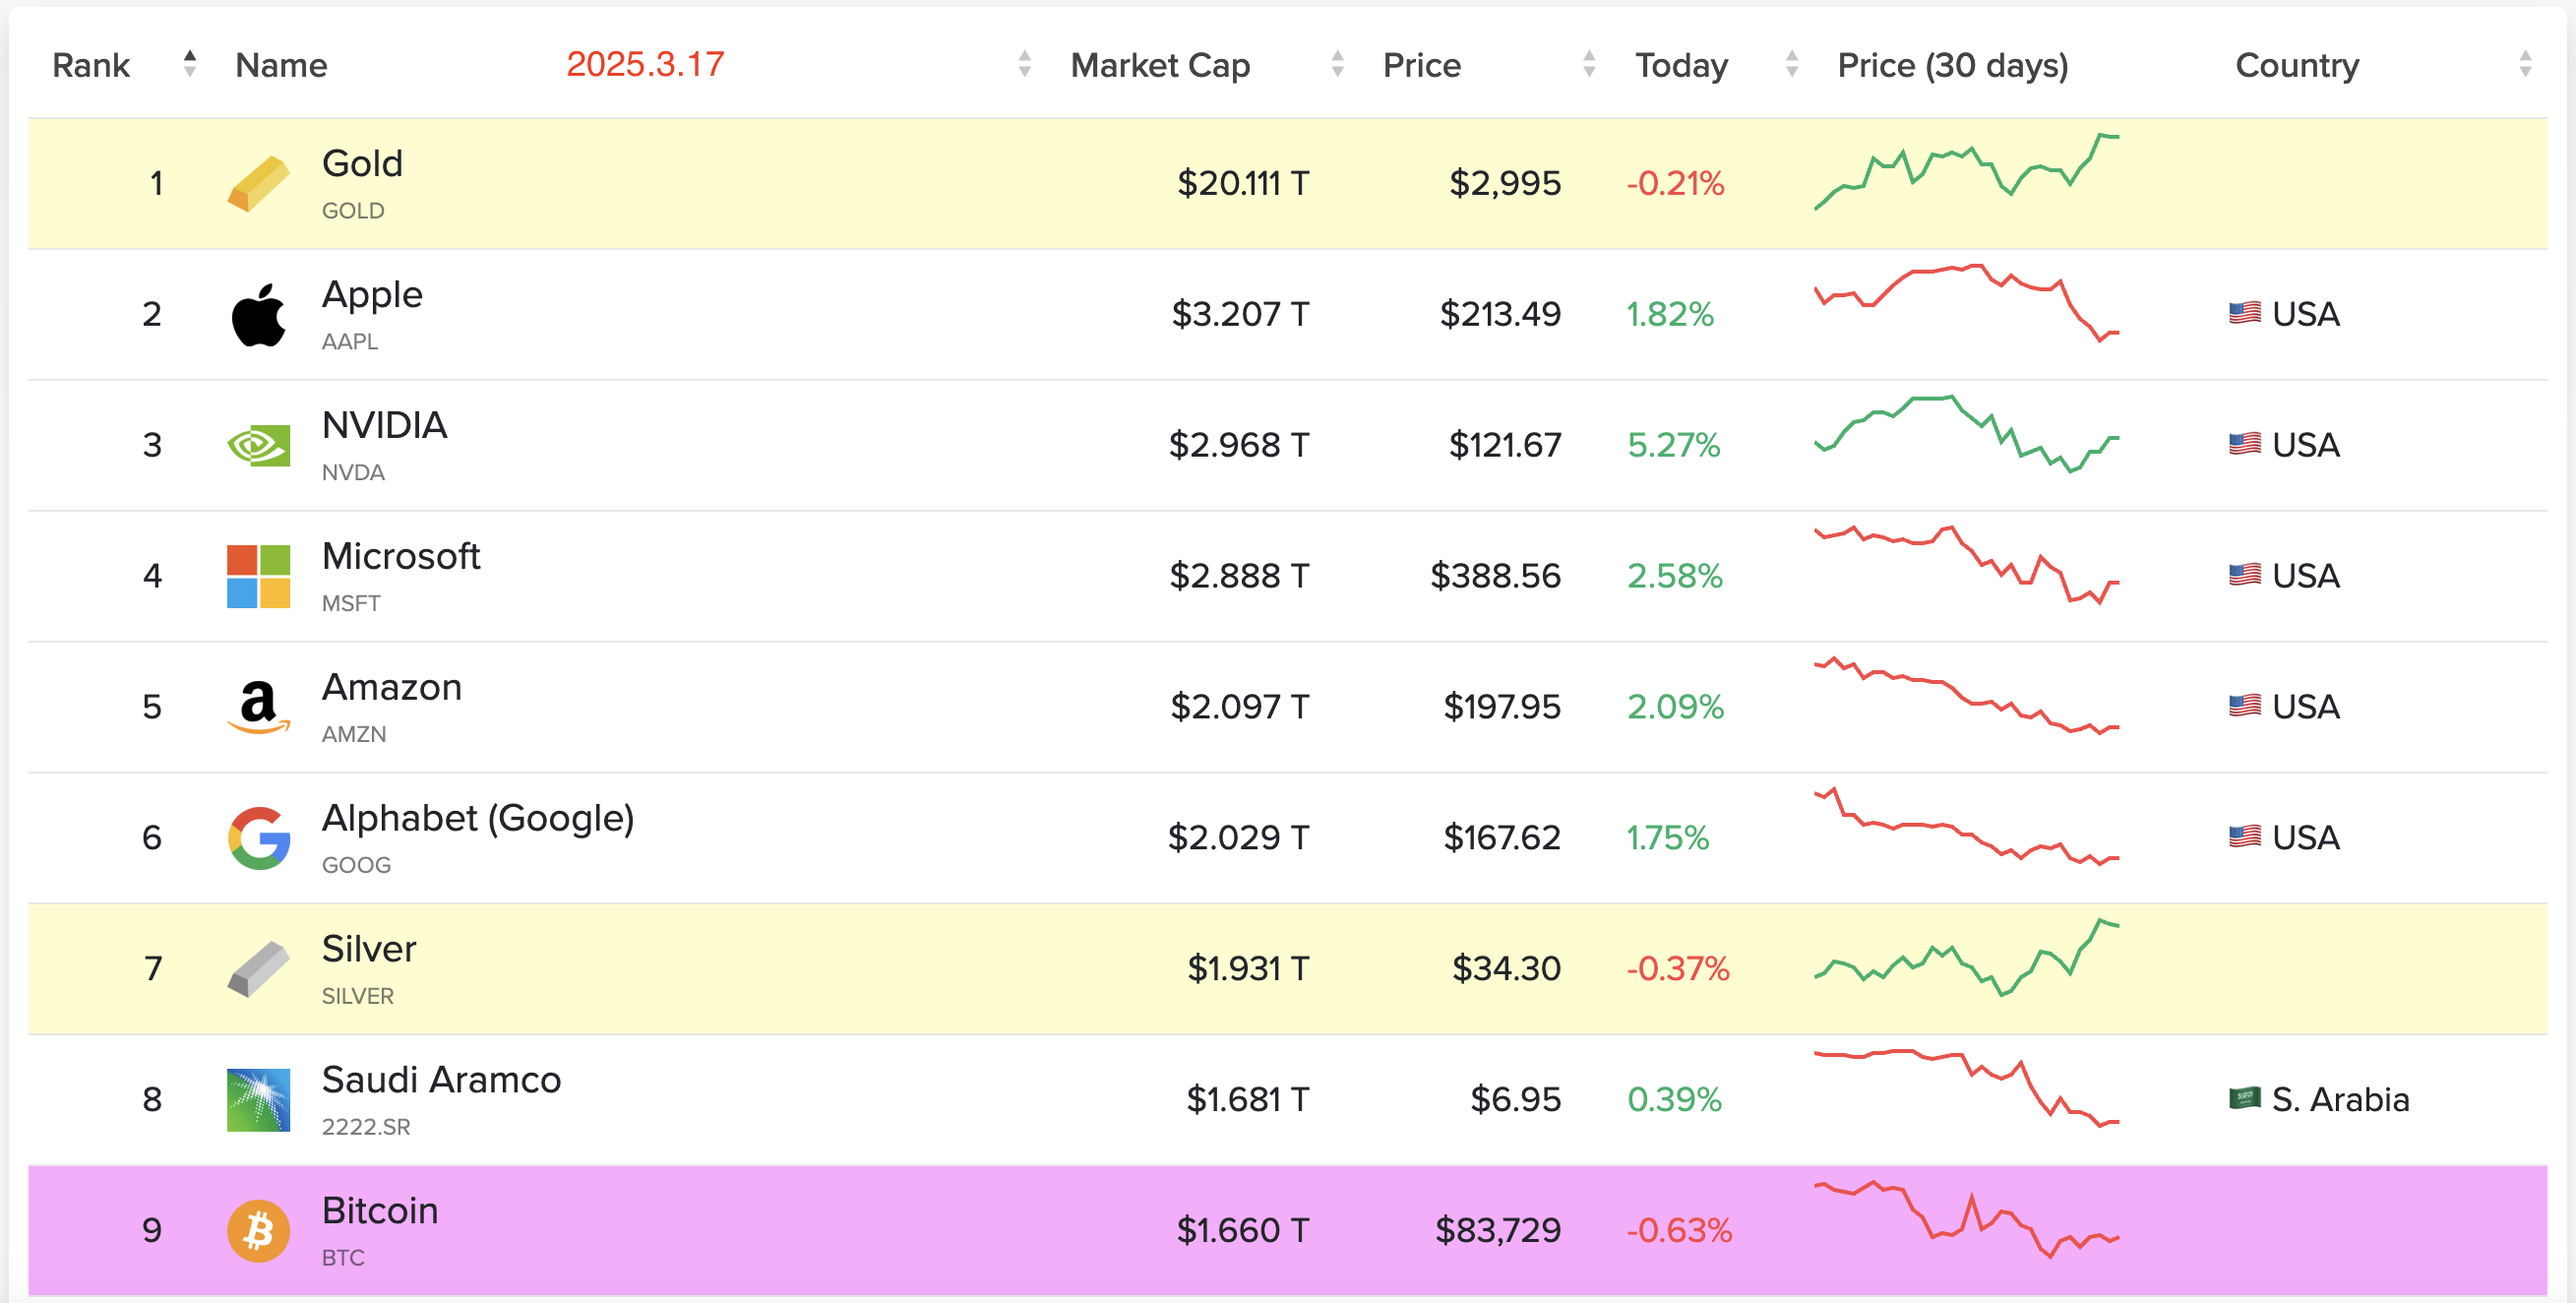This screenshot has width=2576, height=1303.
Task: Click Microsoft 30-day price sparkline
Action: tap(1967, 565)
